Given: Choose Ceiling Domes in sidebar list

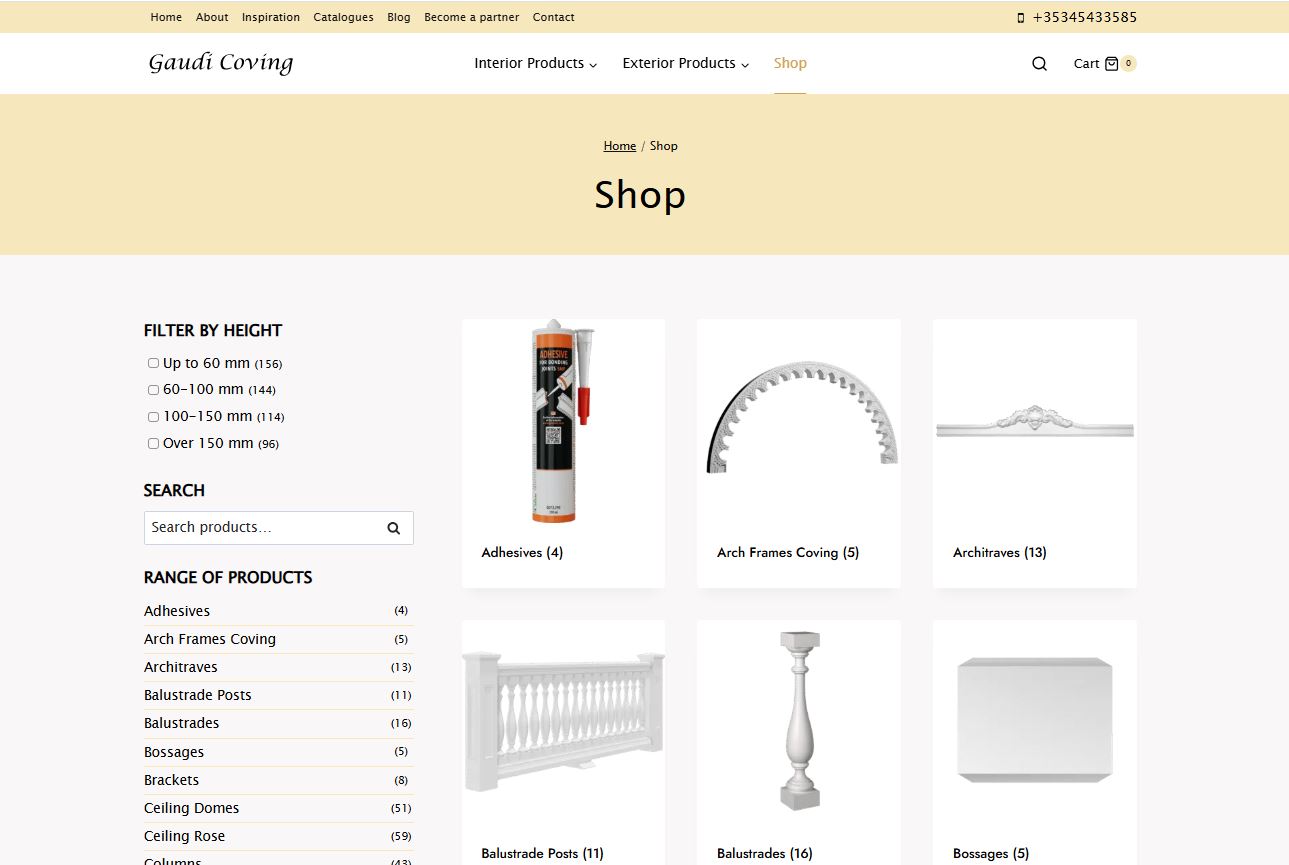Looking at the screenshot, I should (x=192, y=808).
